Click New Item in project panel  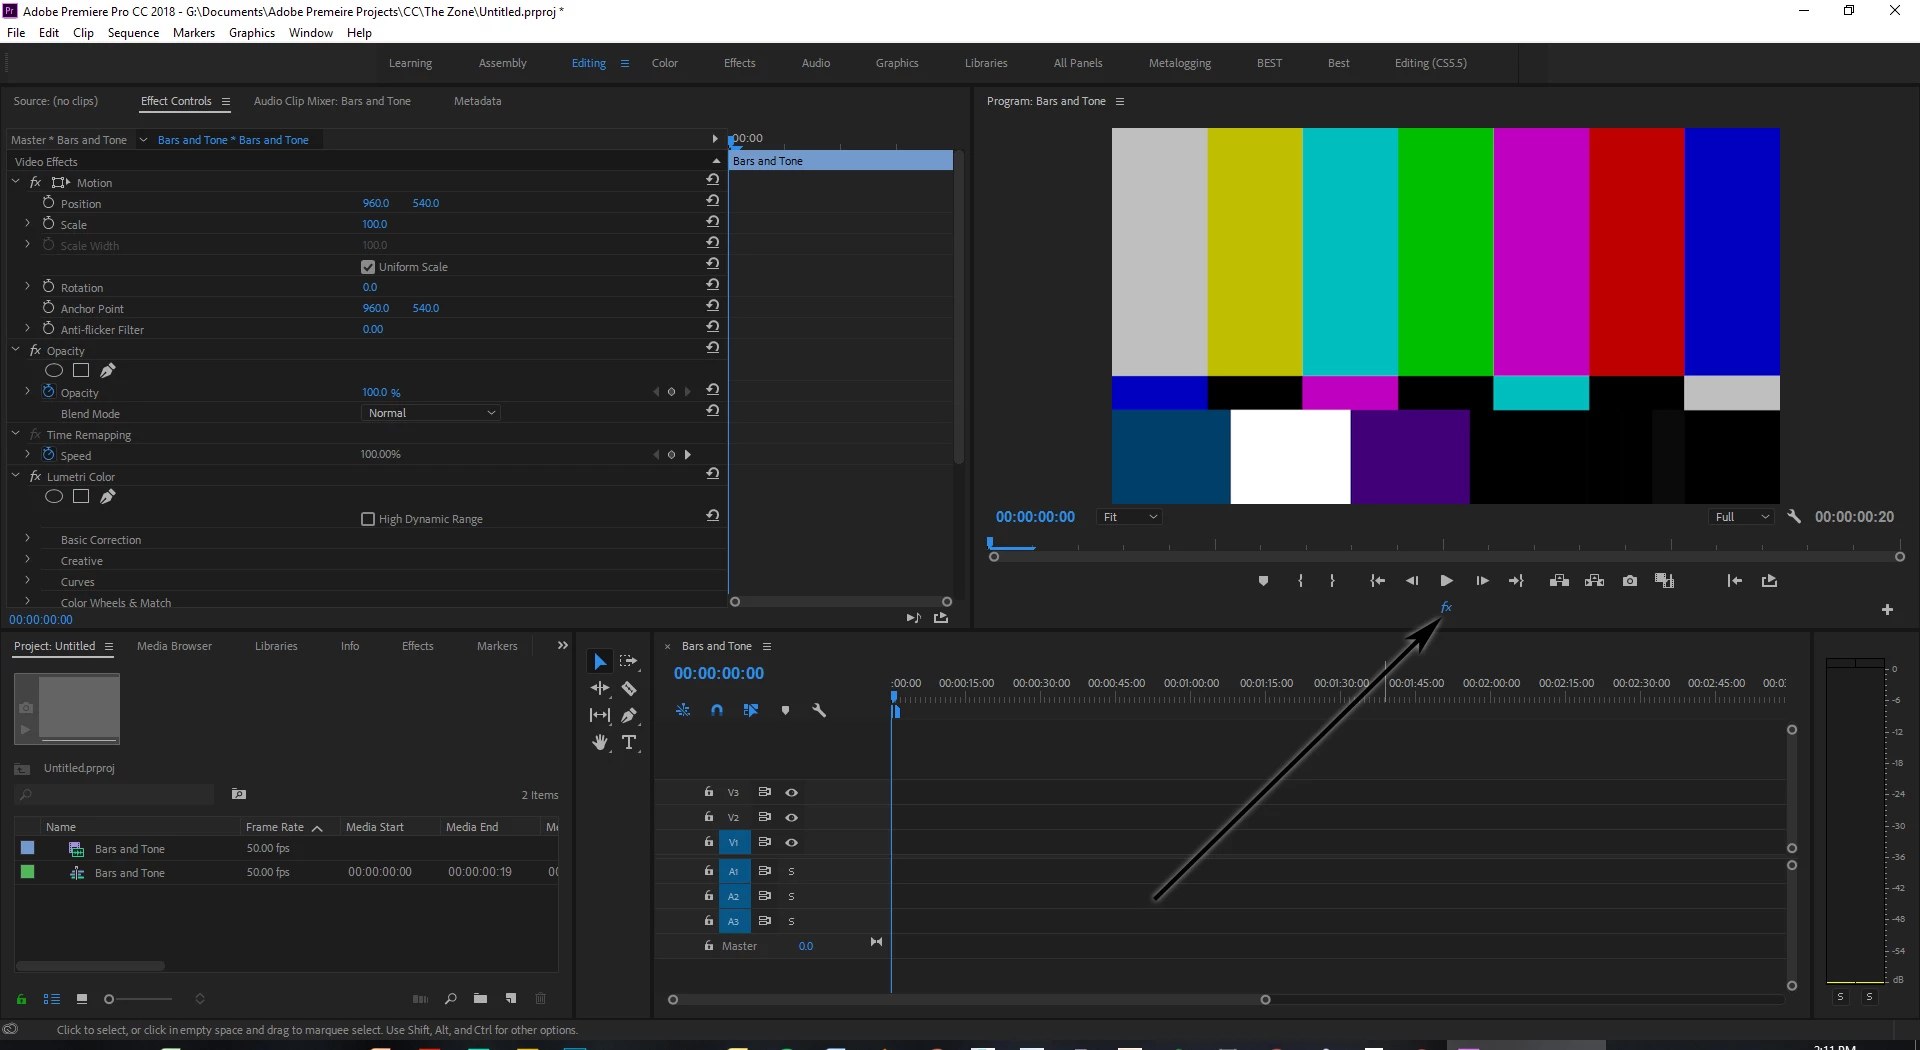[x=511, y=999]
